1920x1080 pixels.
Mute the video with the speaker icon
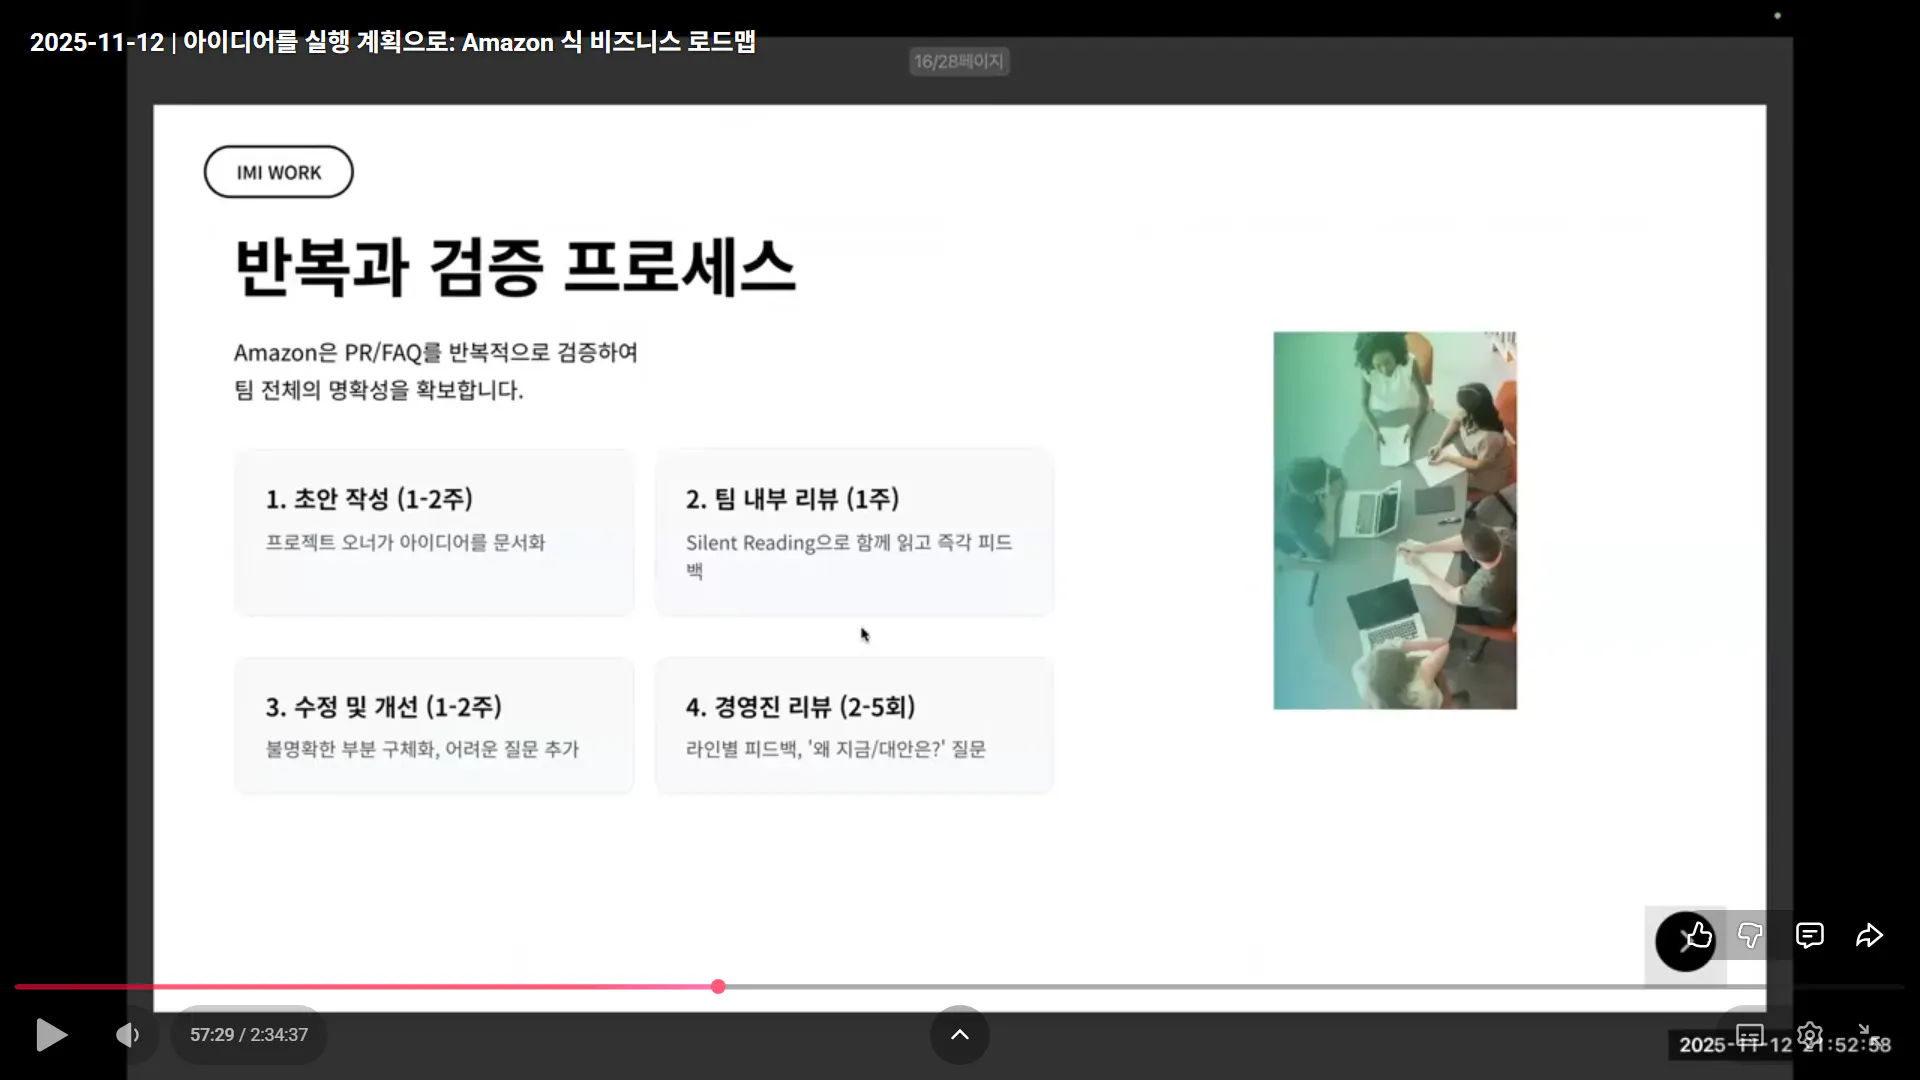128,1035
